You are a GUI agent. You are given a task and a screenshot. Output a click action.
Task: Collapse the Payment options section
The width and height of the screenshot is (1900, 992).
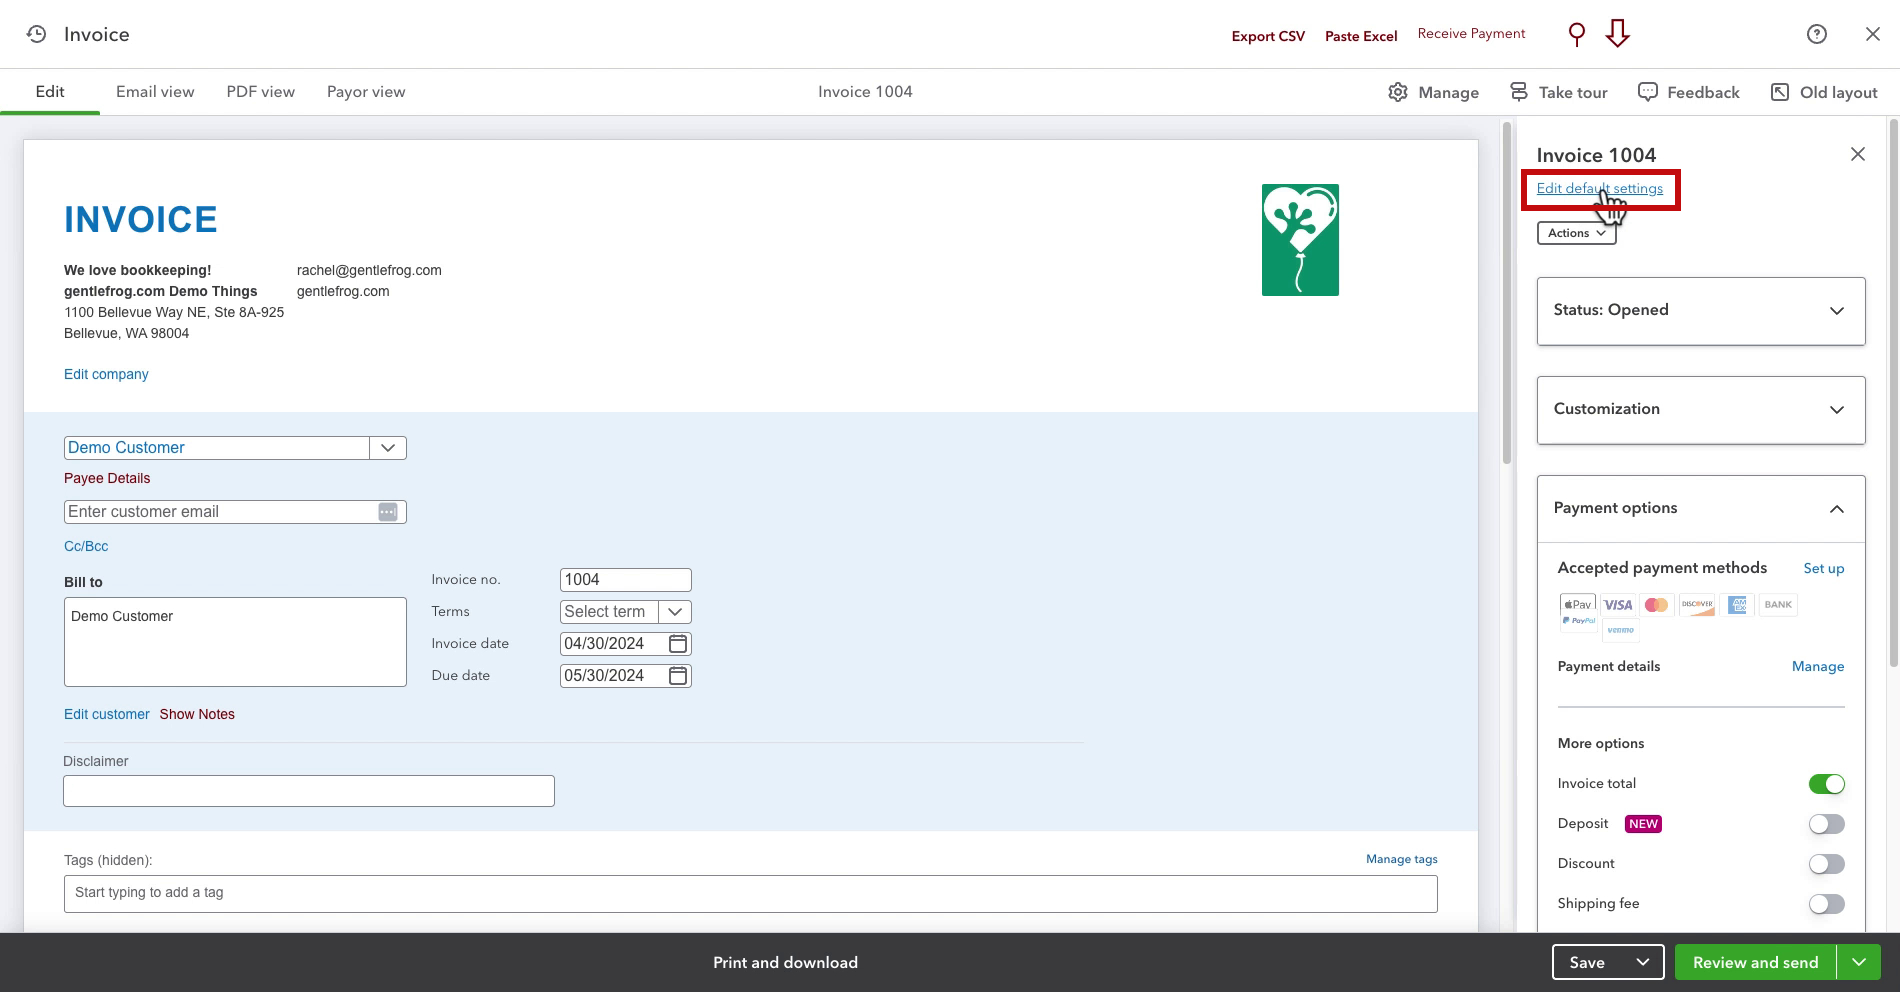click(1701, 509)
